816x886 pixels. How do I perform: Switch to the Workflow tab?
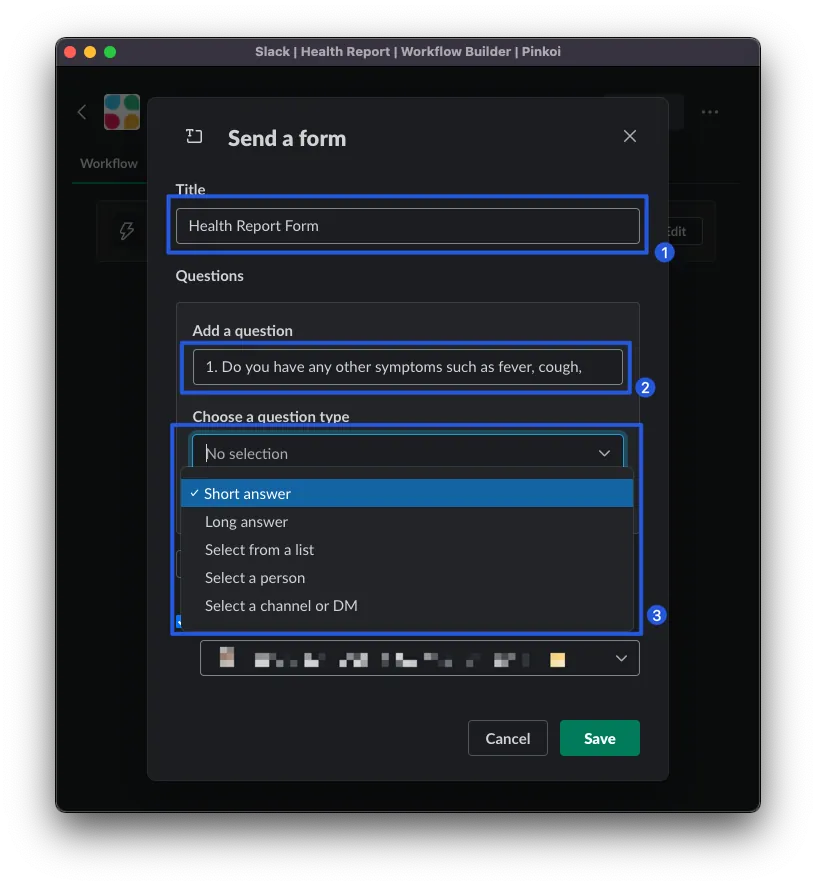[x=109, y=163]
